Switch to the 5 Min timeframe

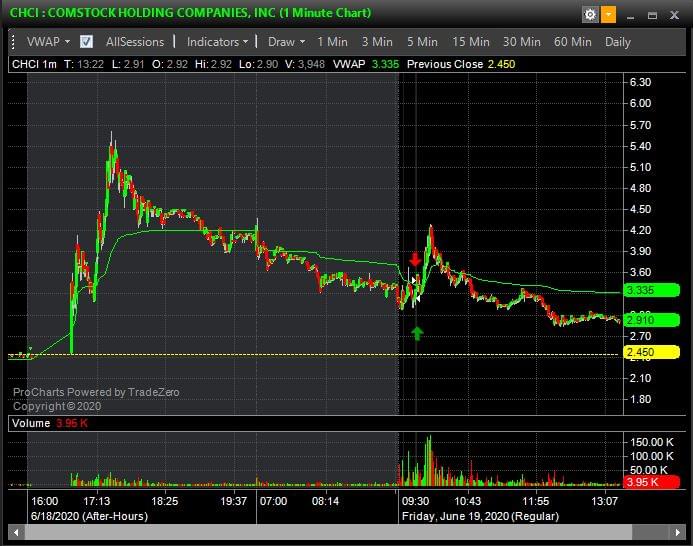pos(422,42)
